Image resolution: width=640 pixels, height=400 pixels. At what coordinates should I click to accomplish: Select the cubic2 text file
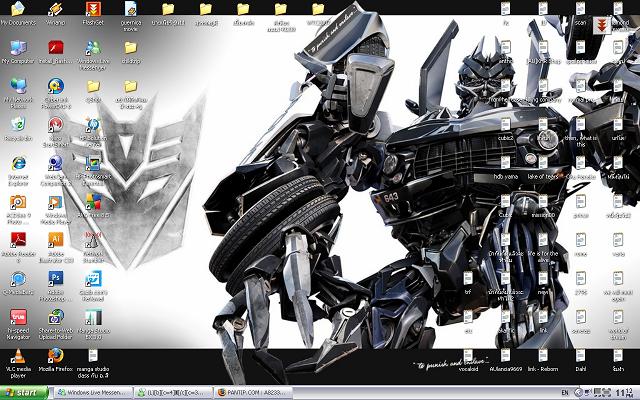(505, 129)
